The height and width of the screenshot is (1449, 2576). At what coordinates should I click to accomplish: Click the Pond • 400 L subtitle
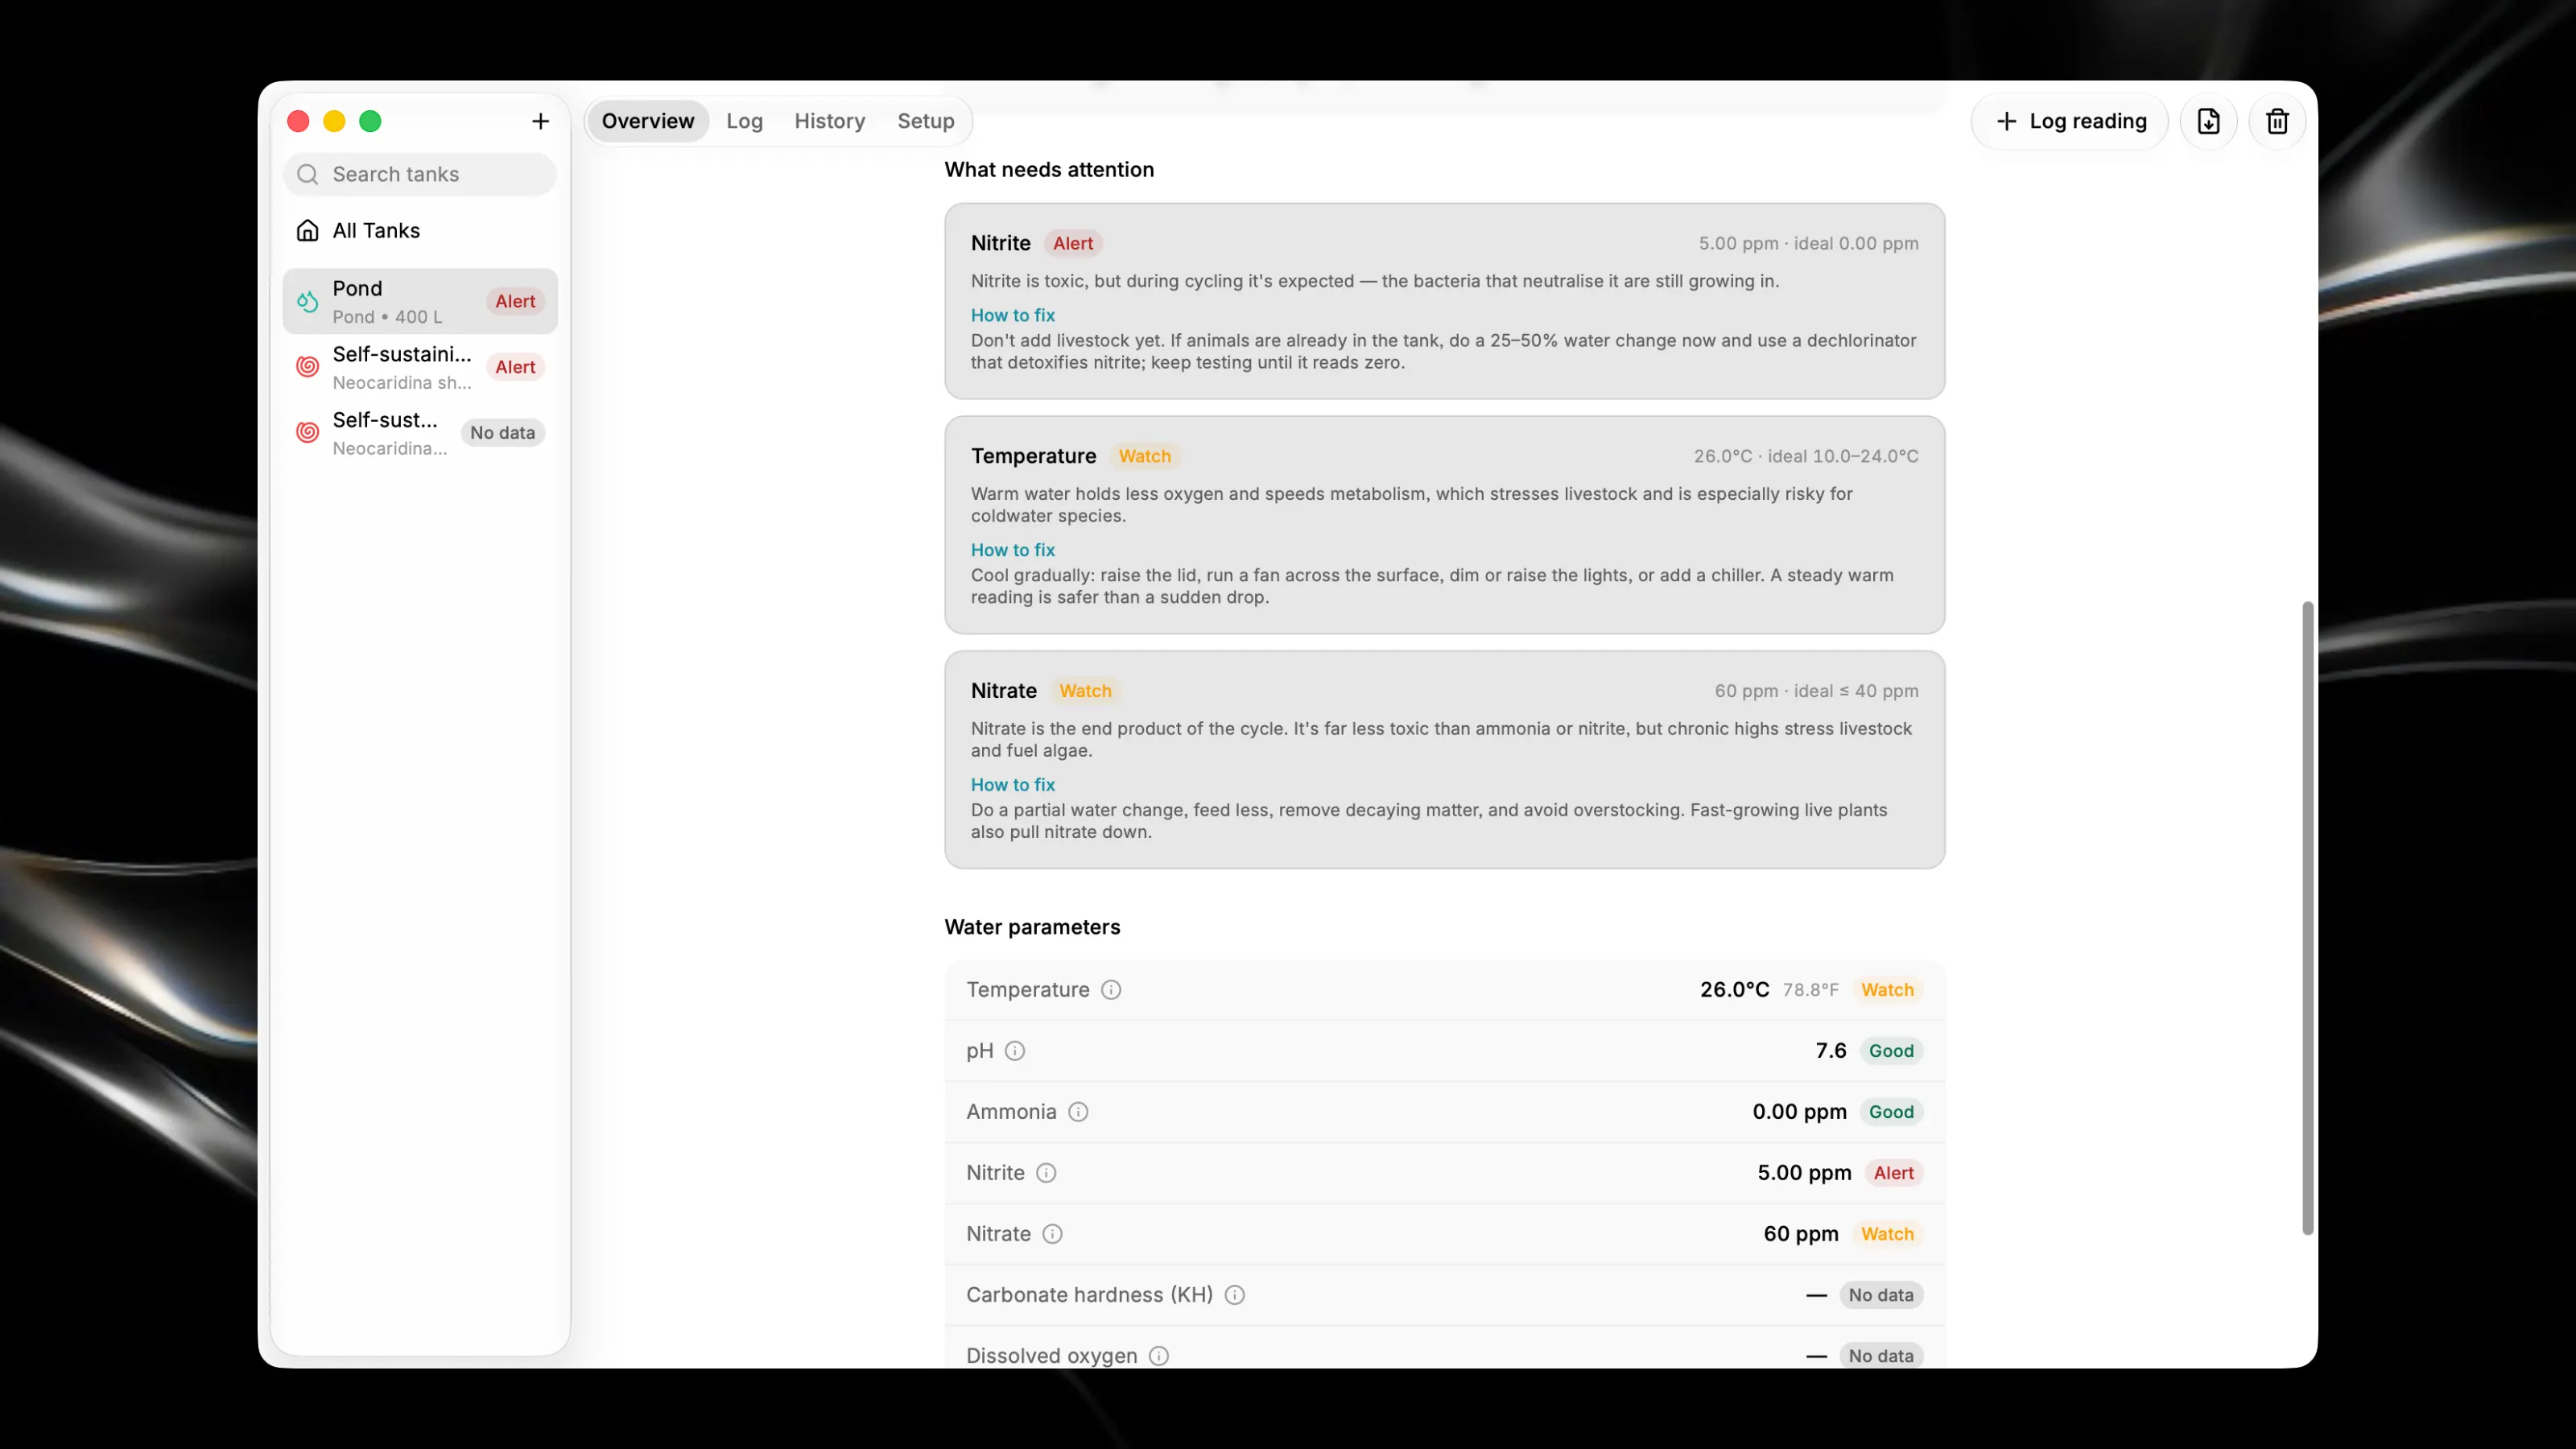(x=387, y=317)
